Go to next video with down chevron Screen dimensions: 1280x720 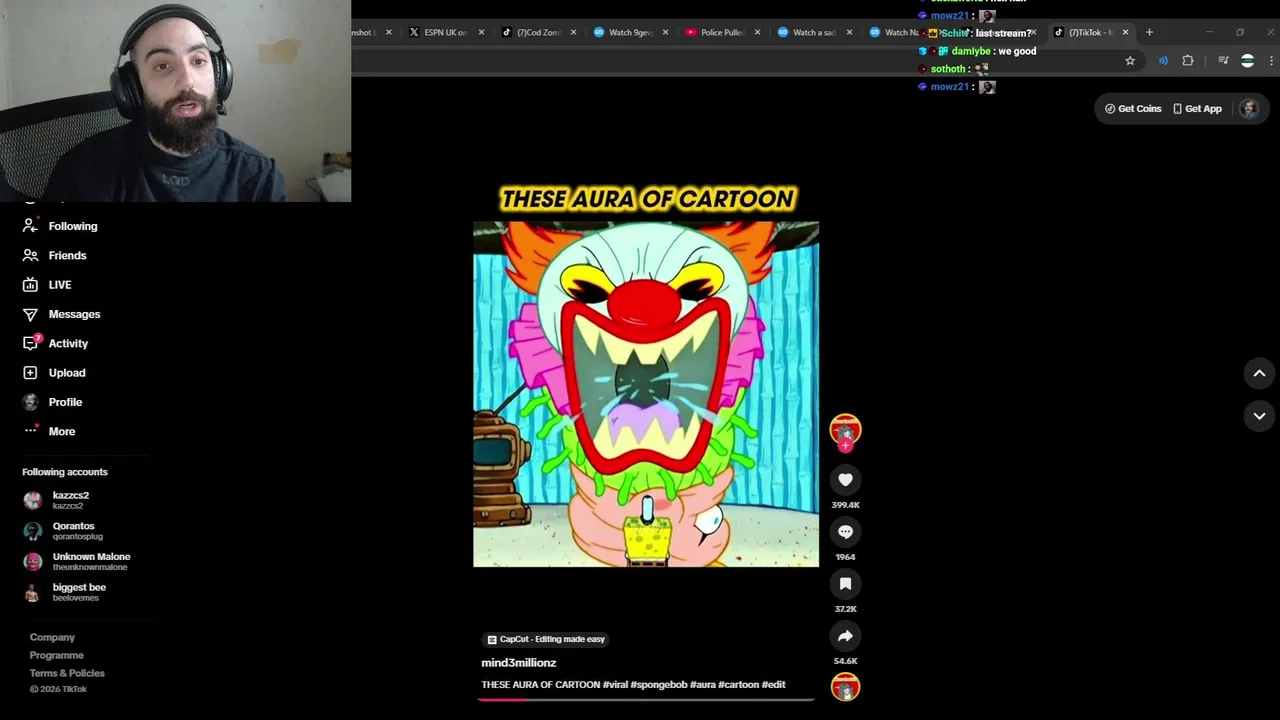pyautogui.click(x=1259, y=415)
